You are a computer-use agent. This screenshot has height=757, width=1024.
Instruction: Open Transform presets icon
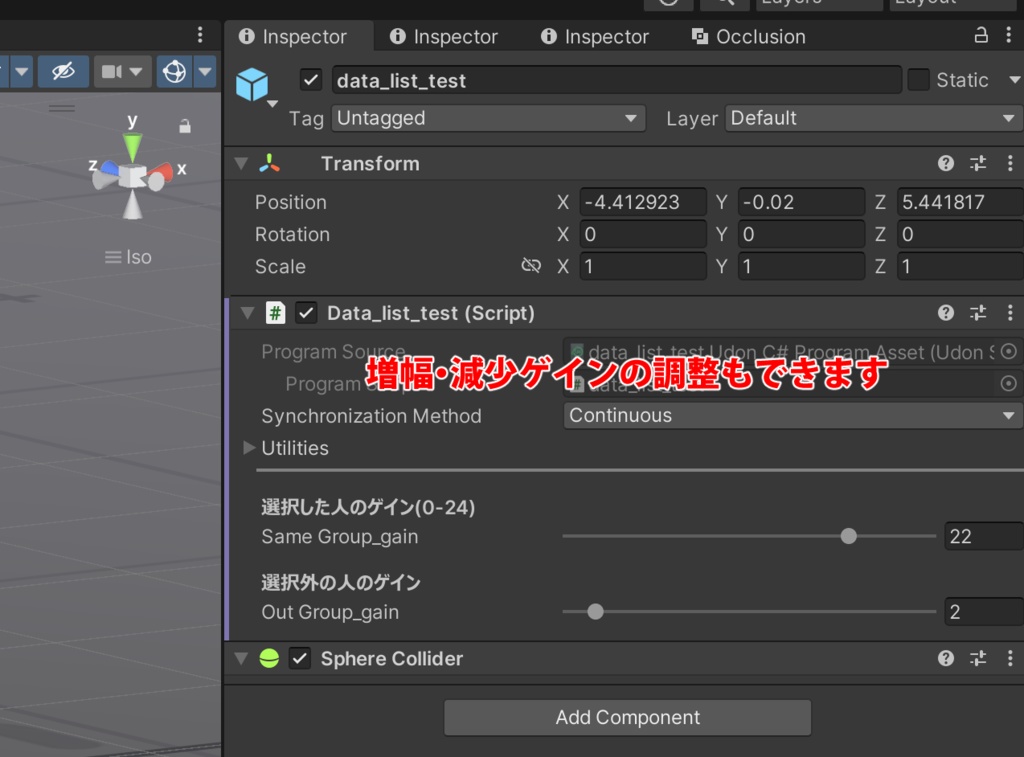(x=978, y=163)
